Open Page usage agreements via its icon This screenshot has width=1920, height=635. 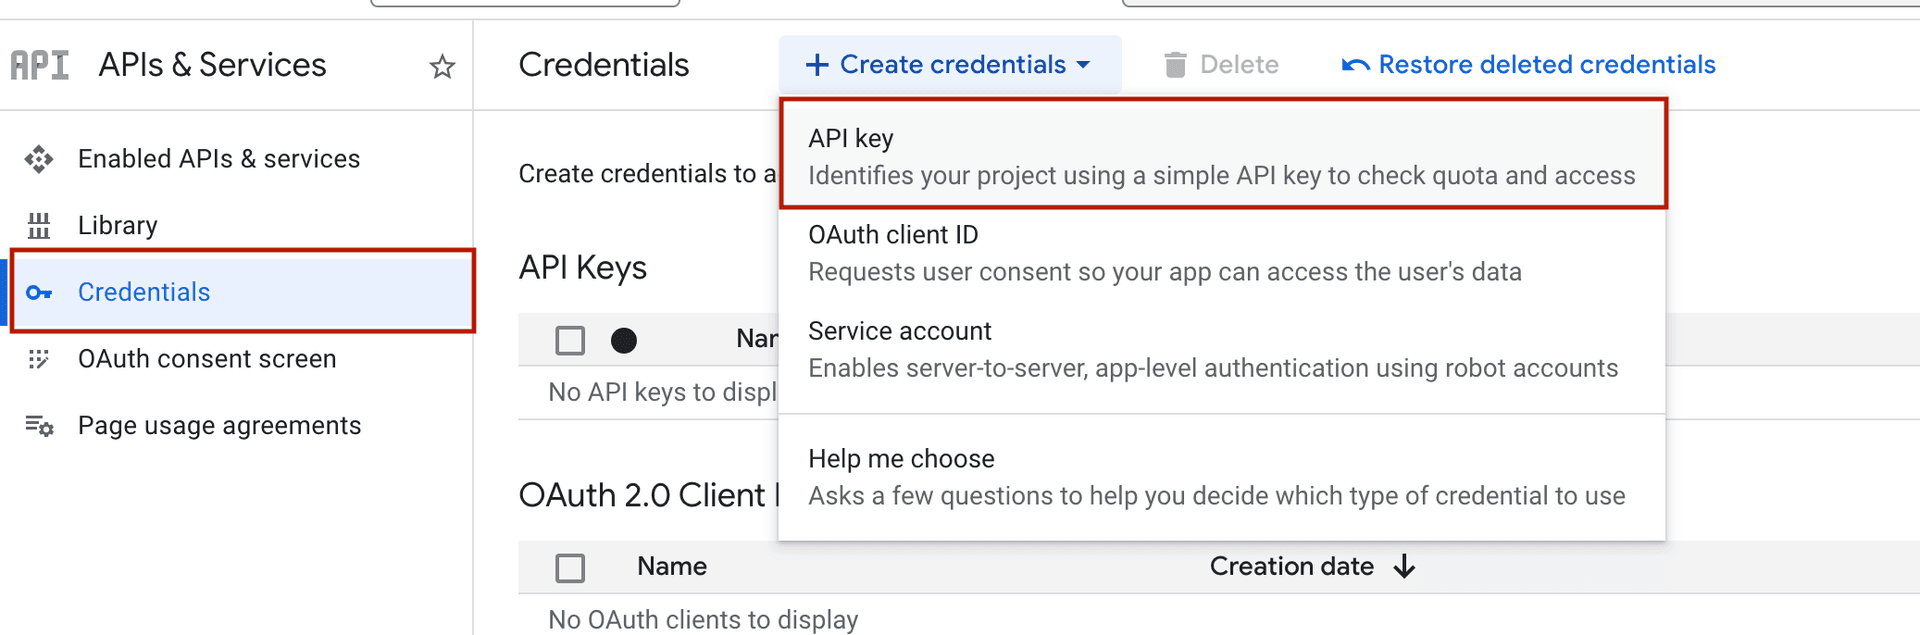coord(38,425)
